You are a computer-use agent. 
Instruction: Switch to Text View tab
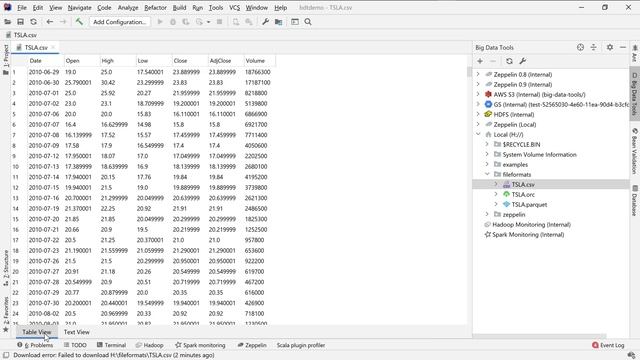click(77, 332)
